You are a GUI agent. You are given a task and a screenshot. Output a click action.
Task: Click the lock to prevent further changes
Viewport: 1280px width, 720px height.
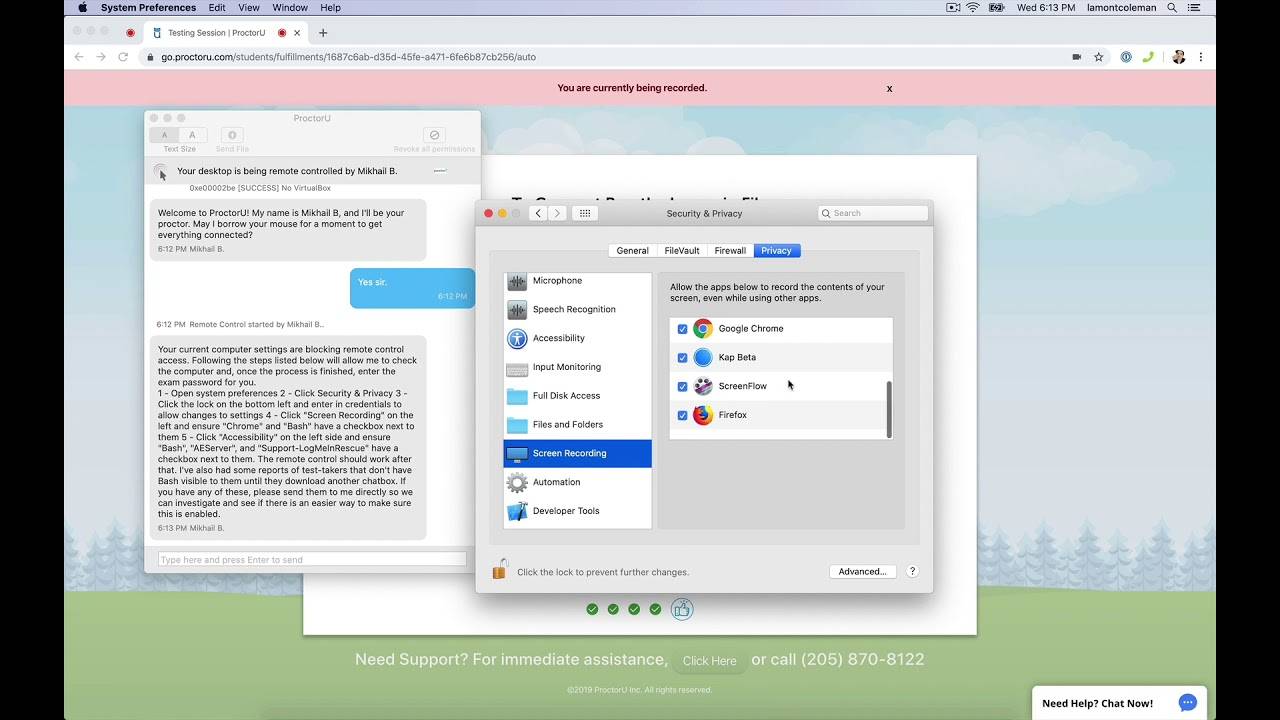498,570
